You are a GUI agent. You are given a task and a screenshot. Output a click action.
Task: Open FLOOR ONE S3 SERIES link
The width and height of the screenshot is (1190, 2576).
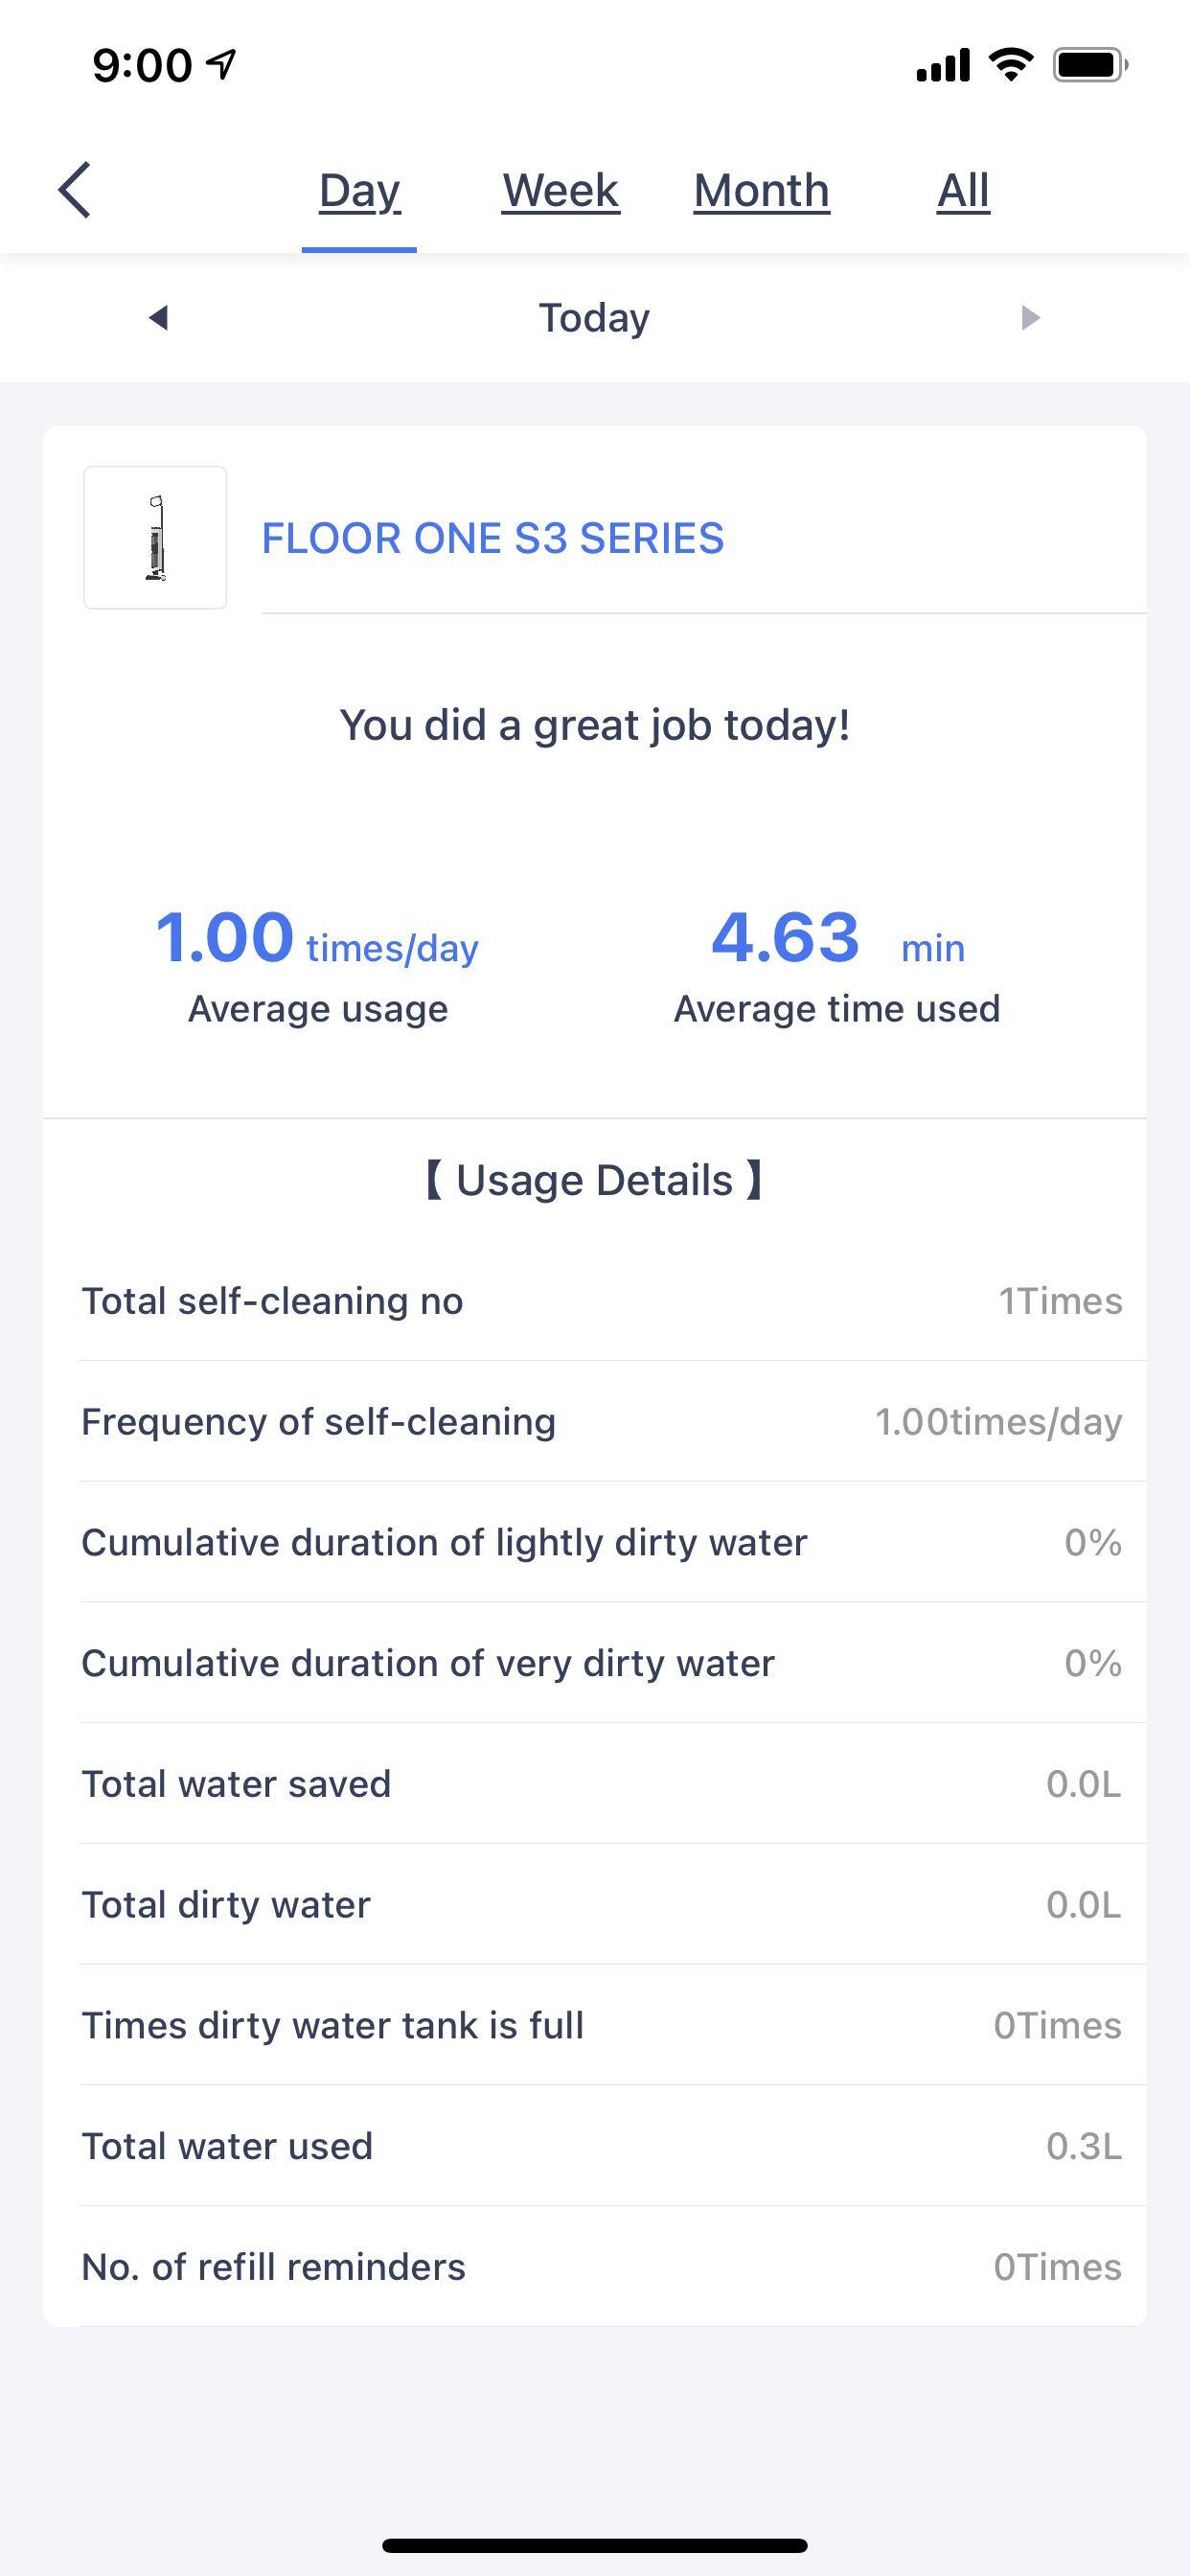492,538
